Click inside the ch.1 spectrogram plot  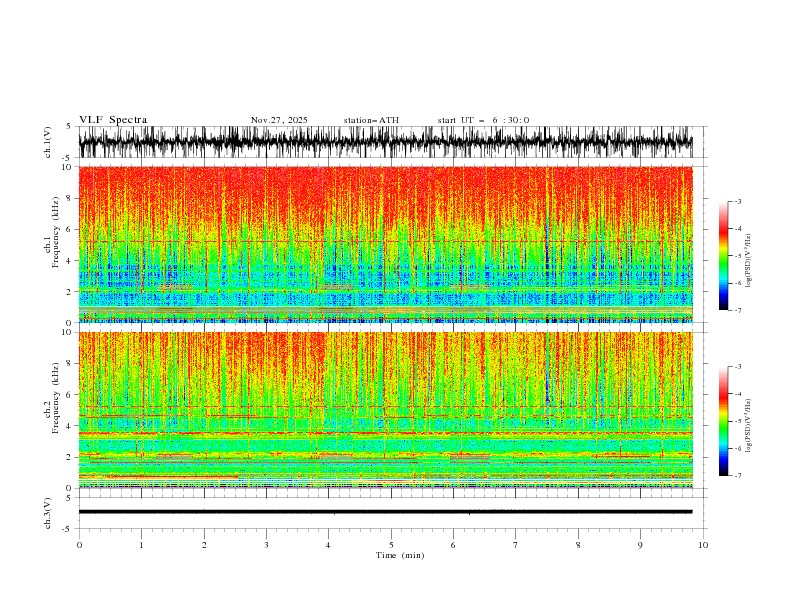(x=386, y=244)
